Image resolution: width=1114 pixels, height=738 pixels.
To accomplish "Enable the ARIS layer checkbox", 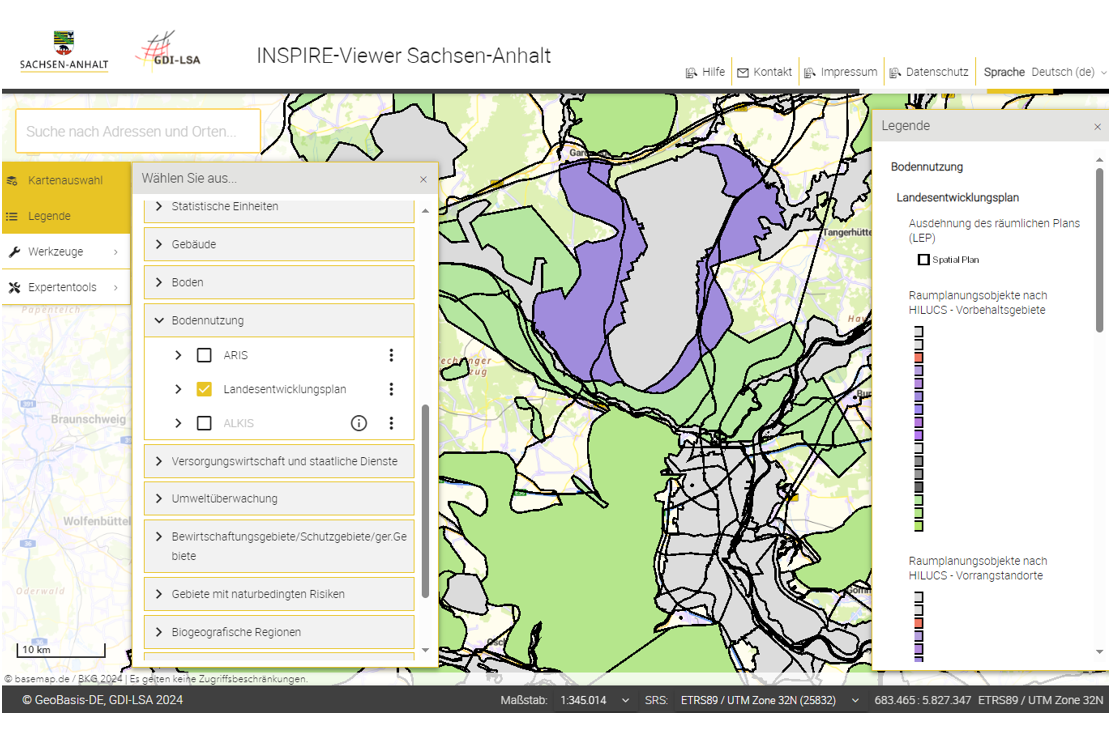I will click(204, 355).
